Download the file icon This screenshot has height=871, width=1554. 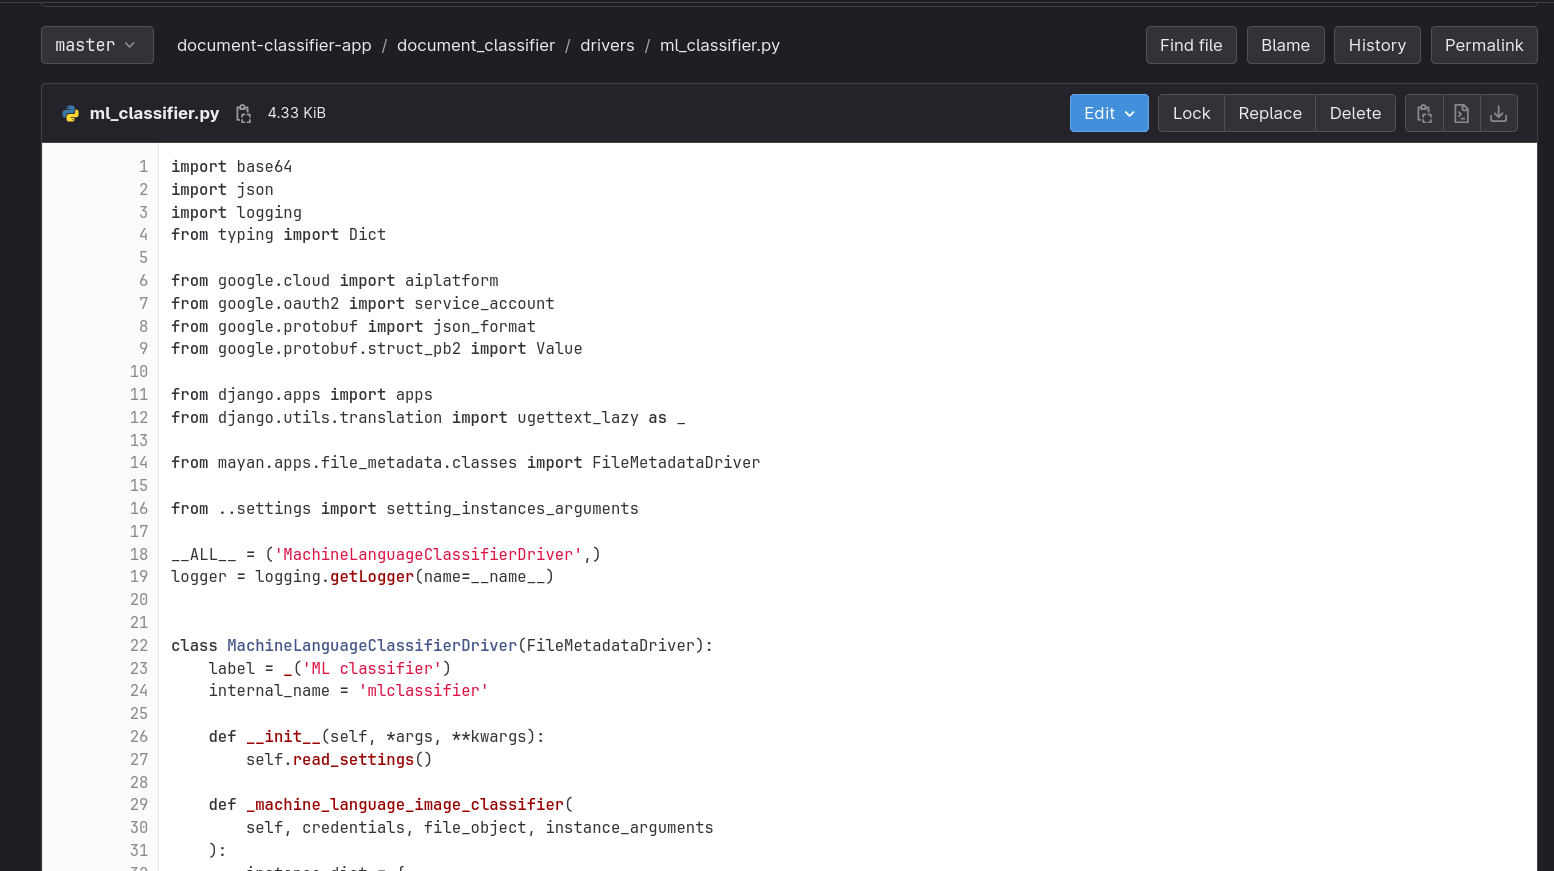(1498, 113)
